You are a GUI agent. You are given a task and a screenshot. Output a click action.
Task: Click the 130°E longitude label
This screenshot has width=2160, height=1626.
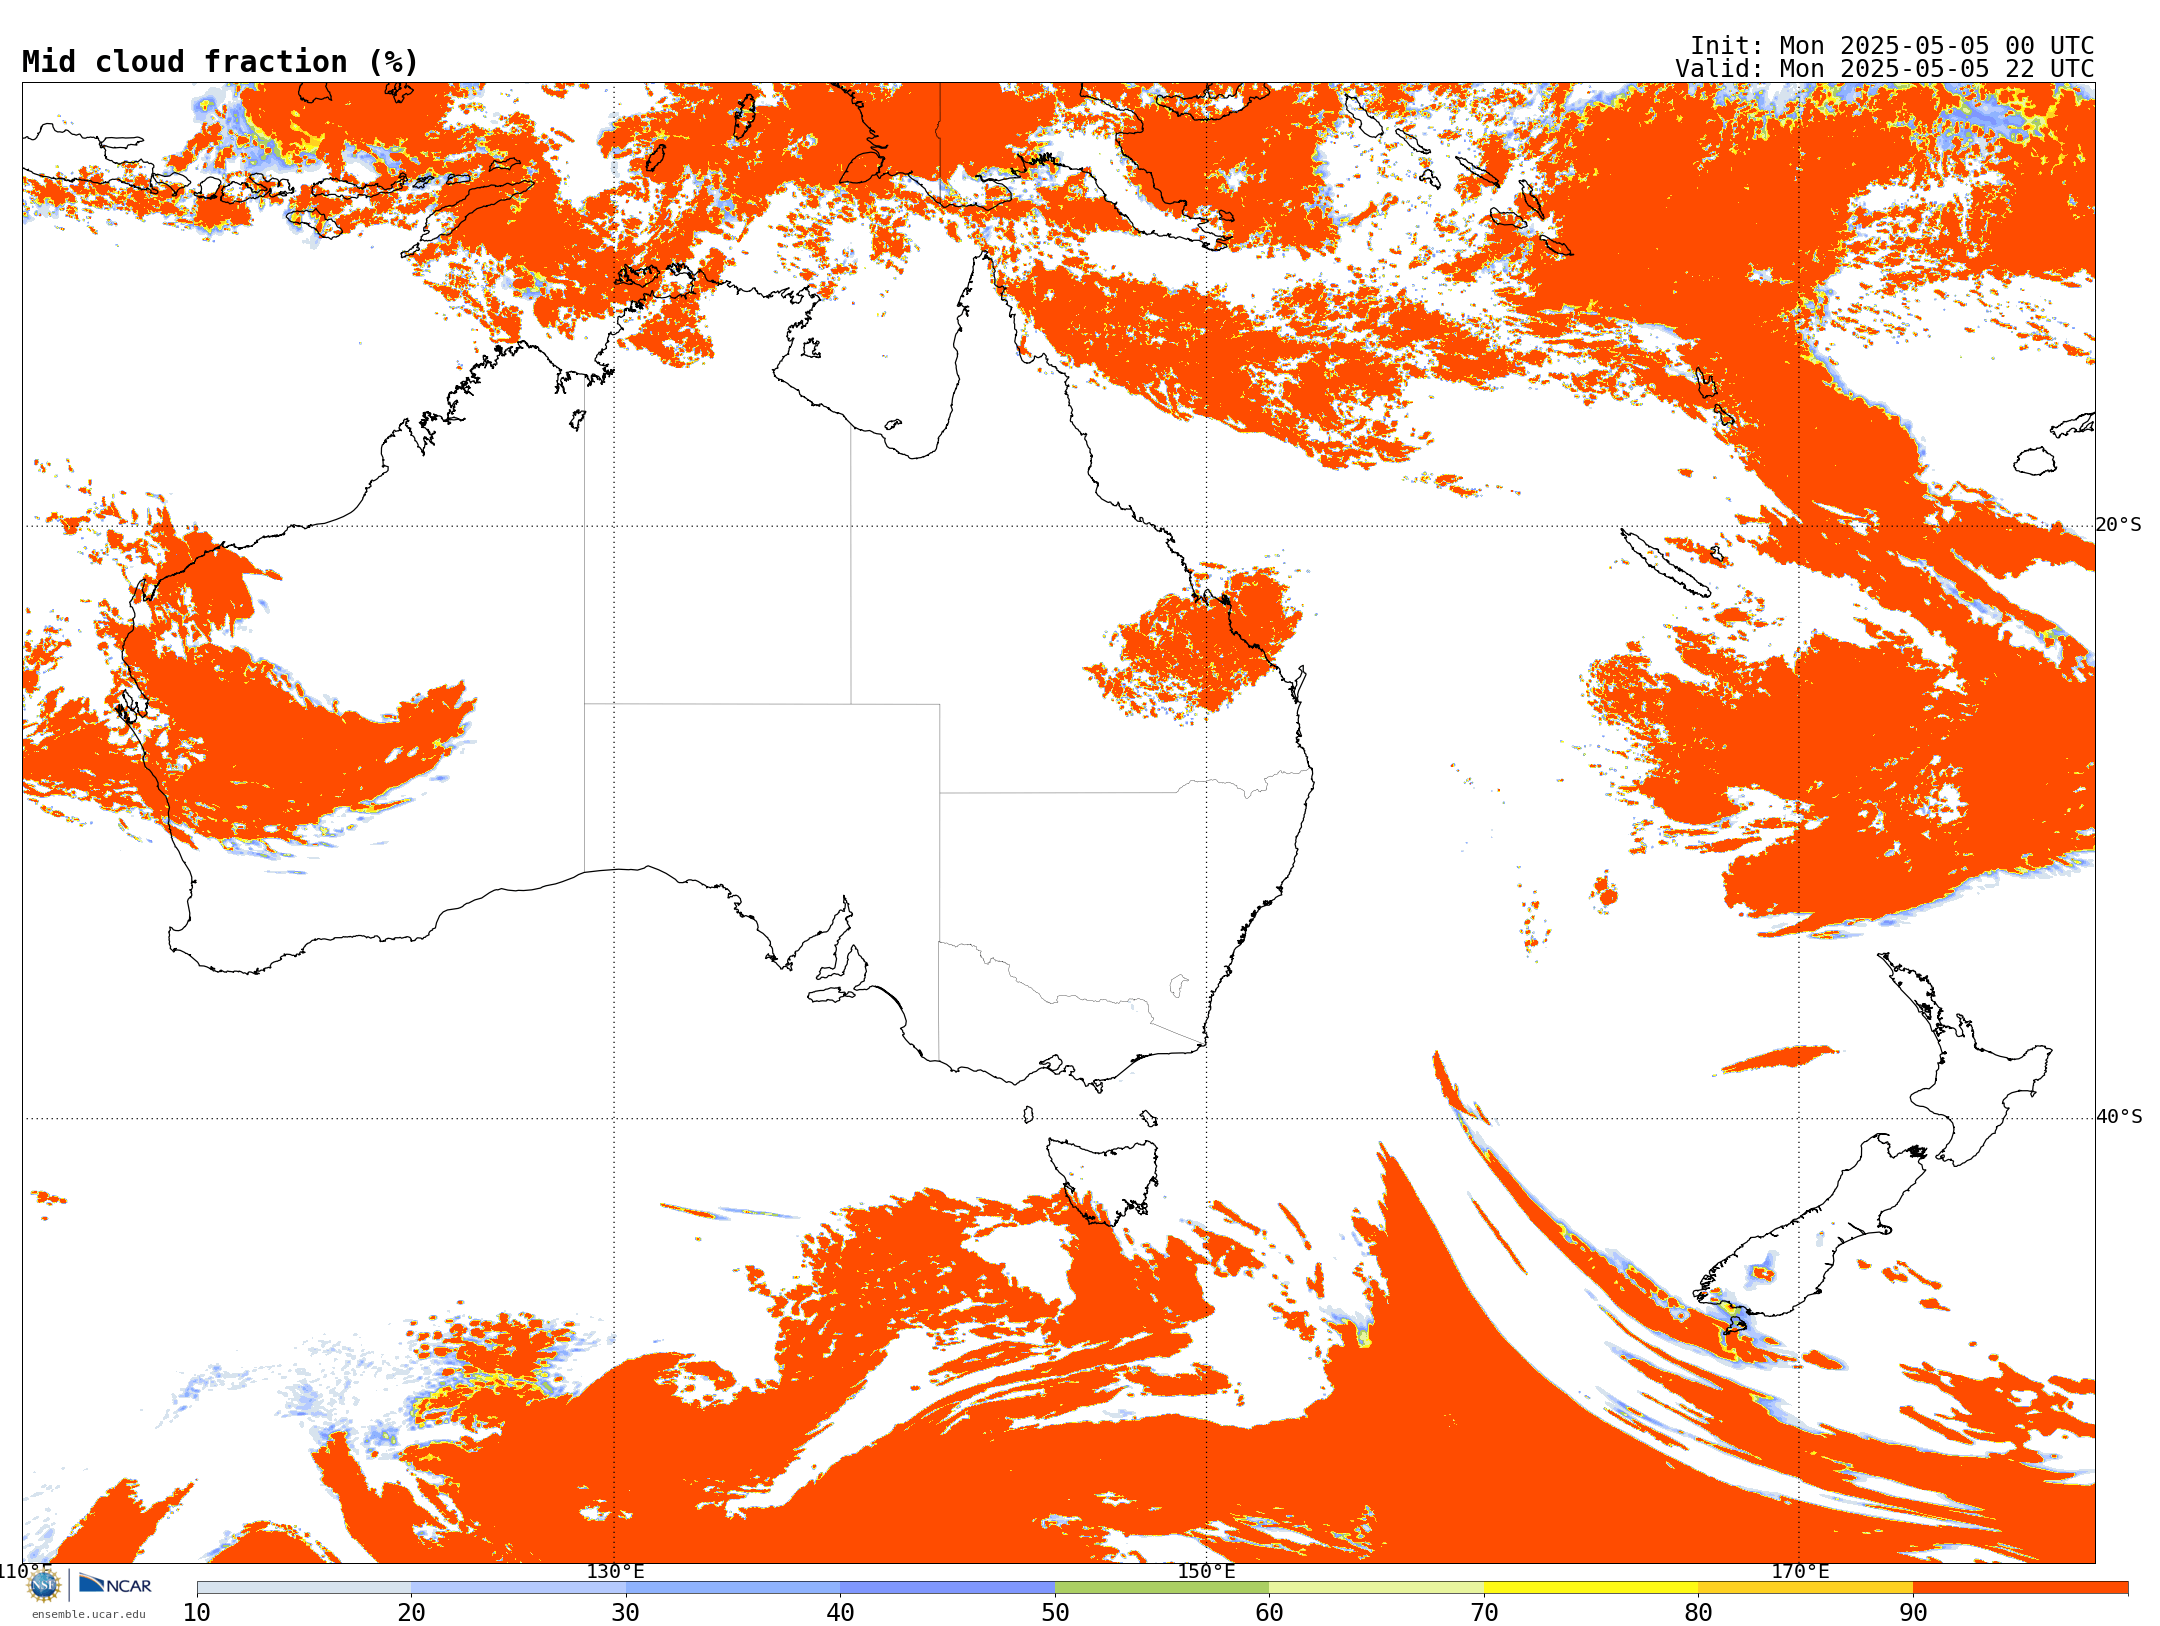[x=615, y=1571]
